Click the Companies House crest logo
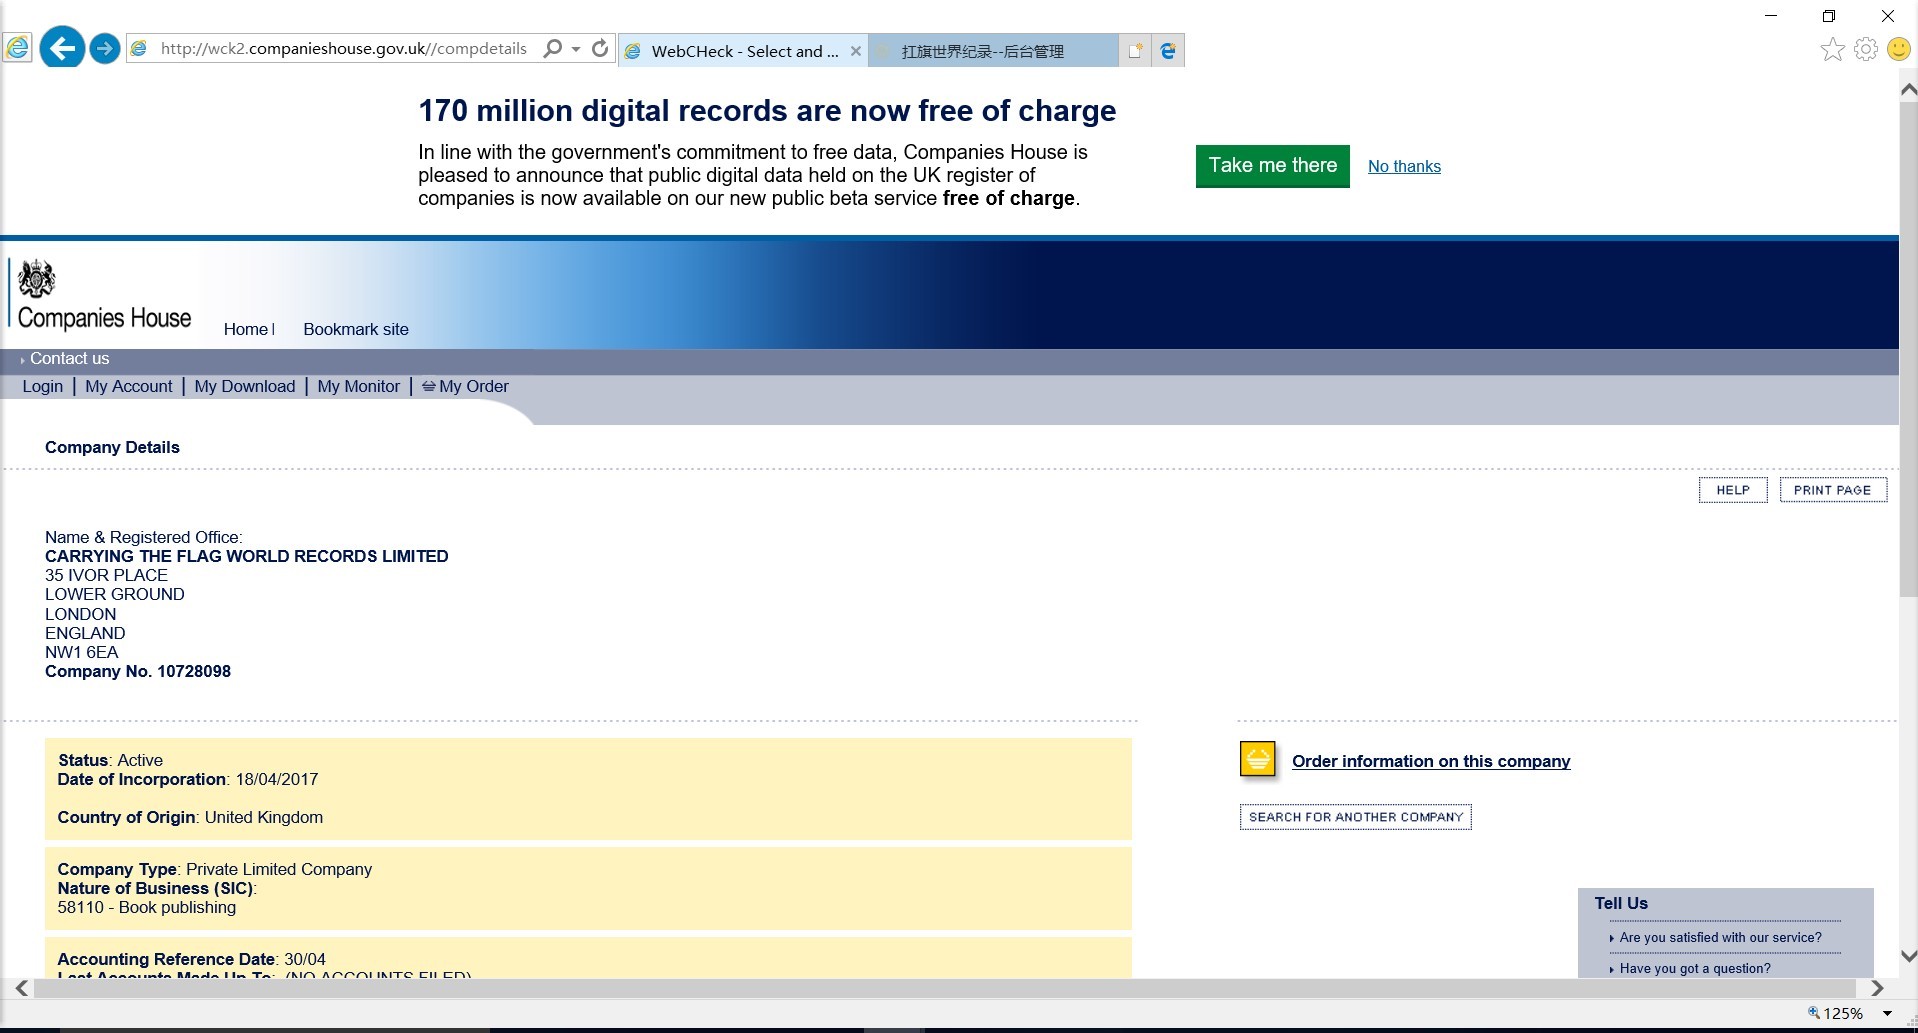 click(37, 279)
